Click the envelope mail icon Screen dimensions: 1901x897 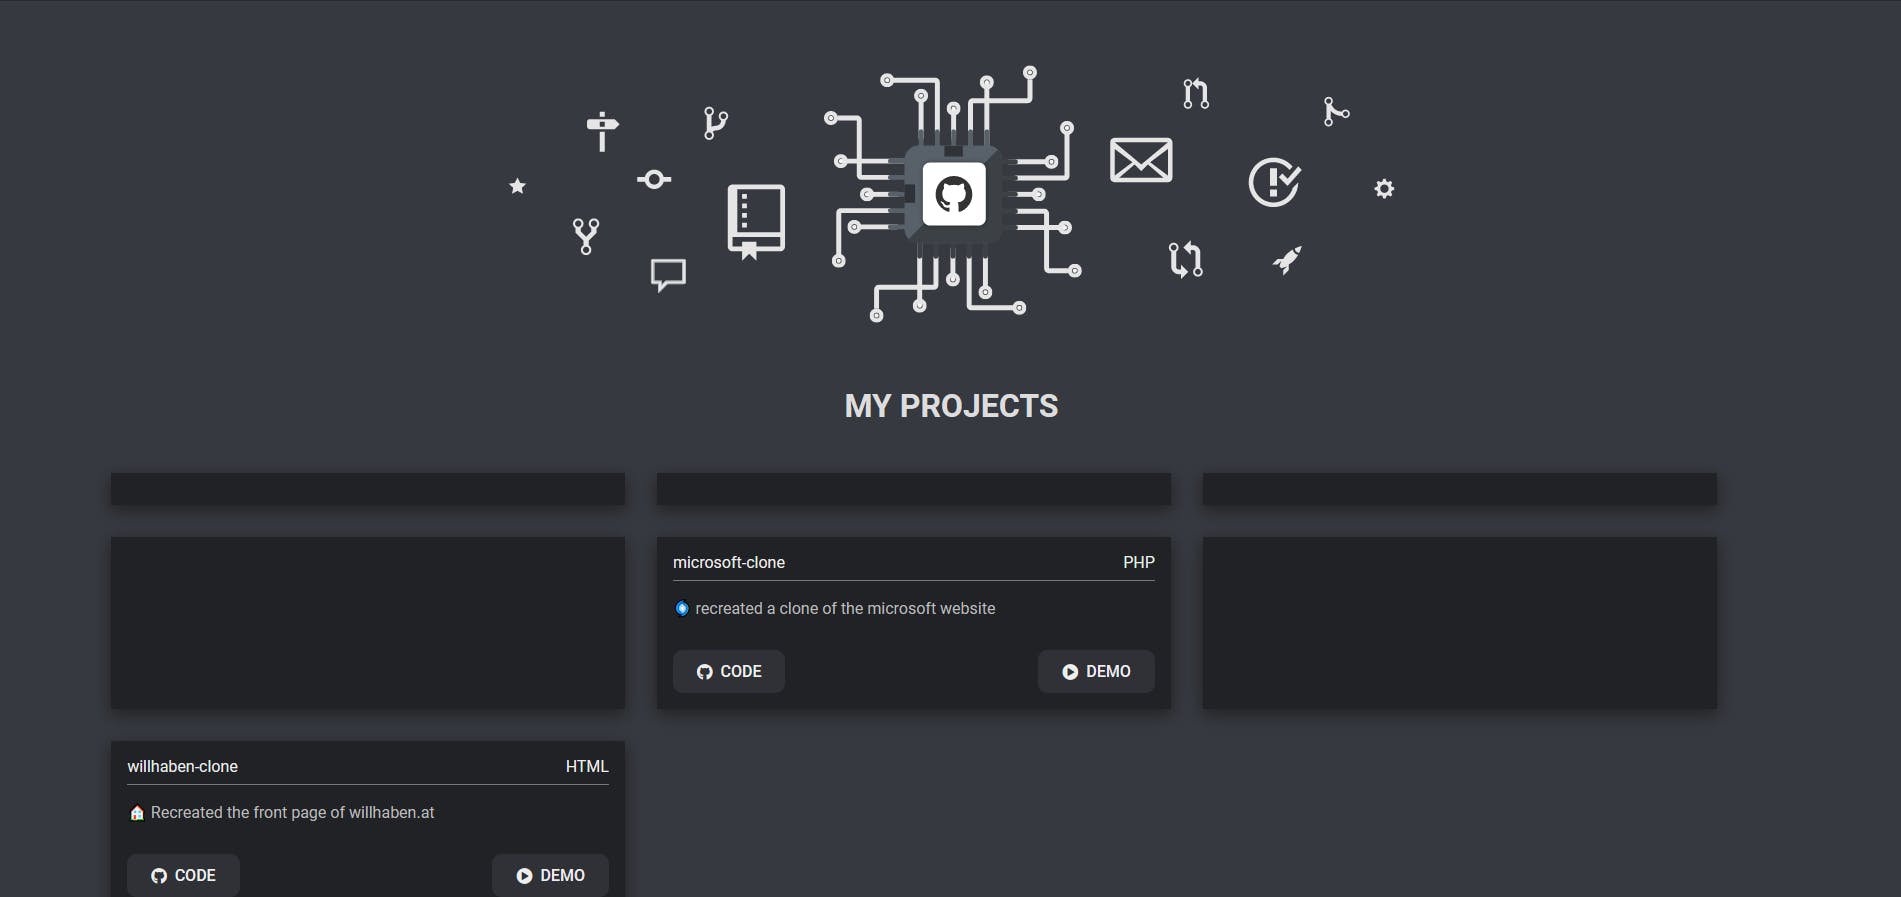1141,160
